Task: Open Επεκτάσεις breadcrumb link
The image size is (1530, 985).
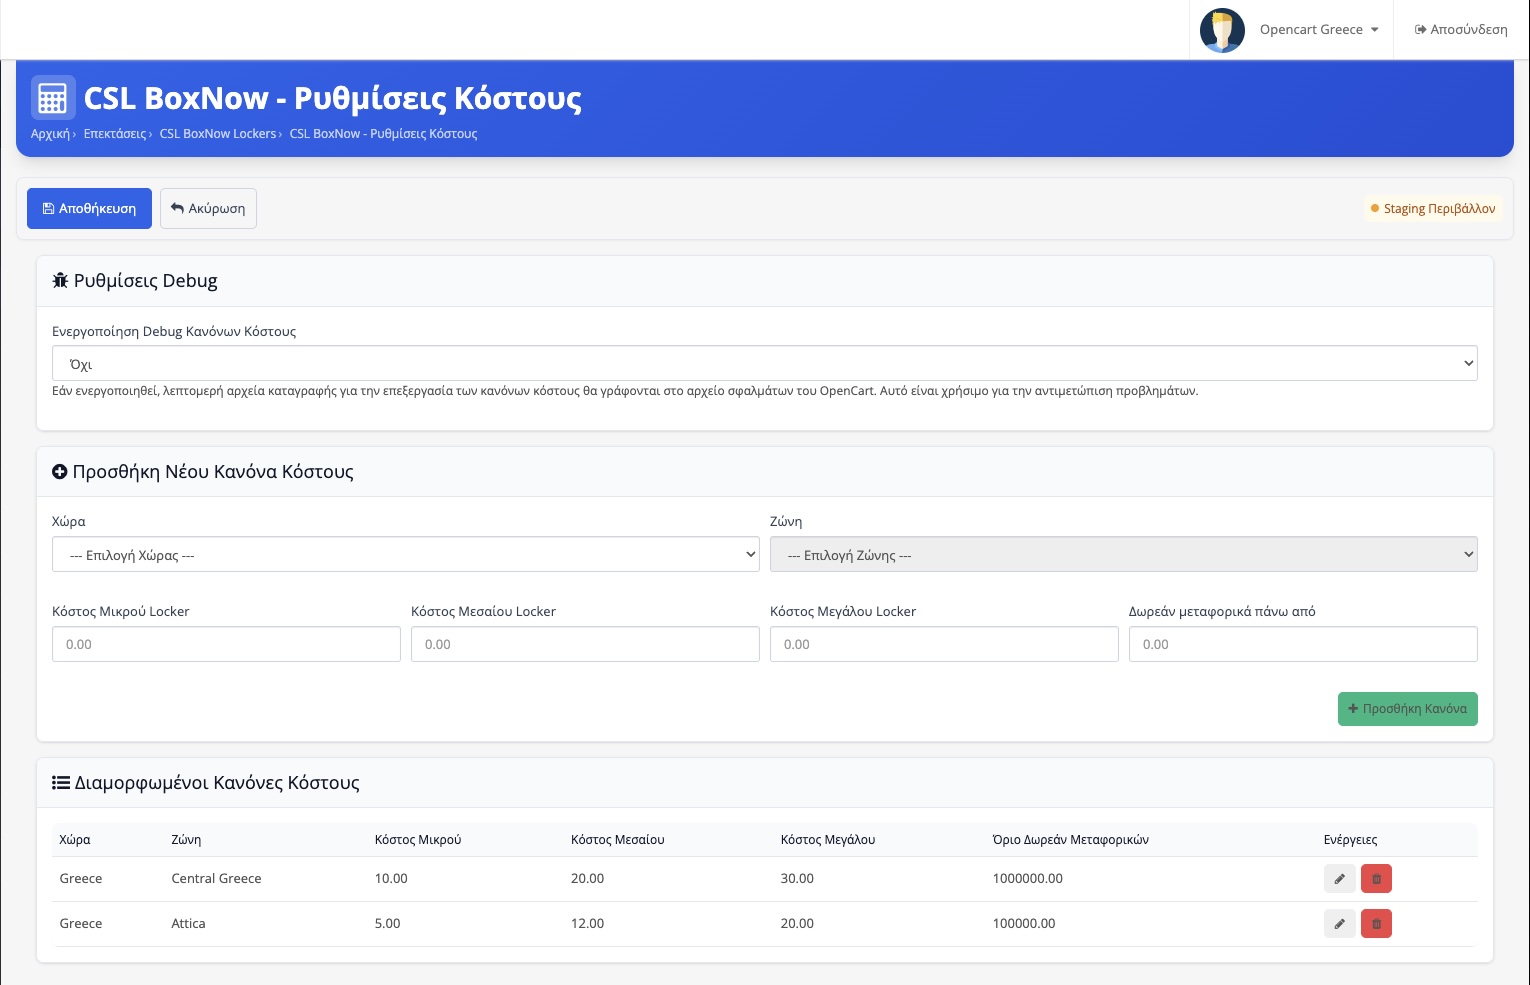Action: coord(115,134)
